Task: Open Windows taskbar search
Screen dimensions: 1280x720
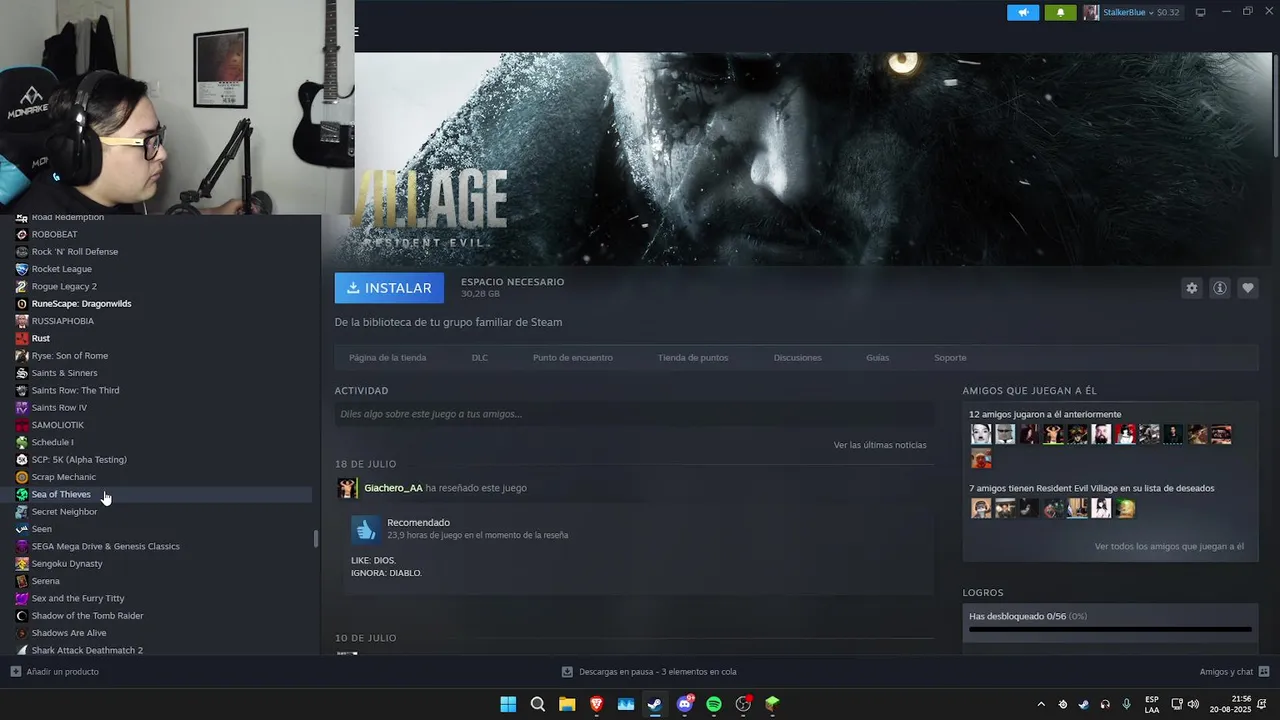Action: (x=538, y=704)
